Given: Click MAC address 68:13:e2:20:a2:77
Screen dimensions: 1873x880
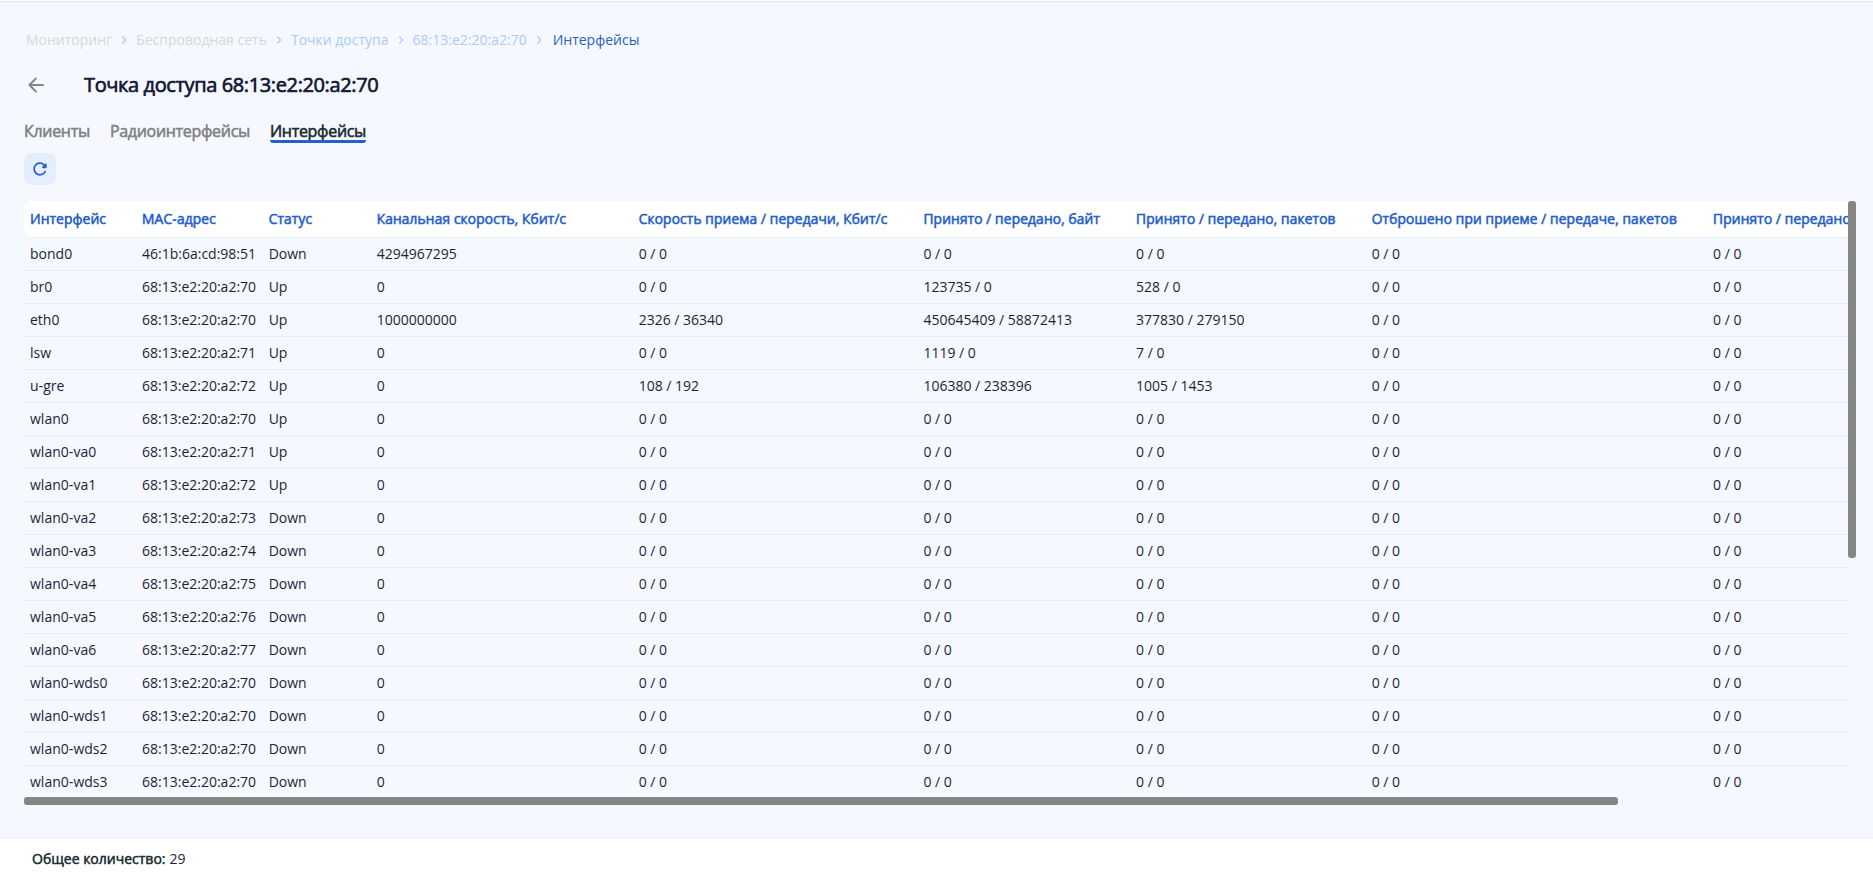Looking at the screenshot, I should pyautogui.click(x=199, y=650).
